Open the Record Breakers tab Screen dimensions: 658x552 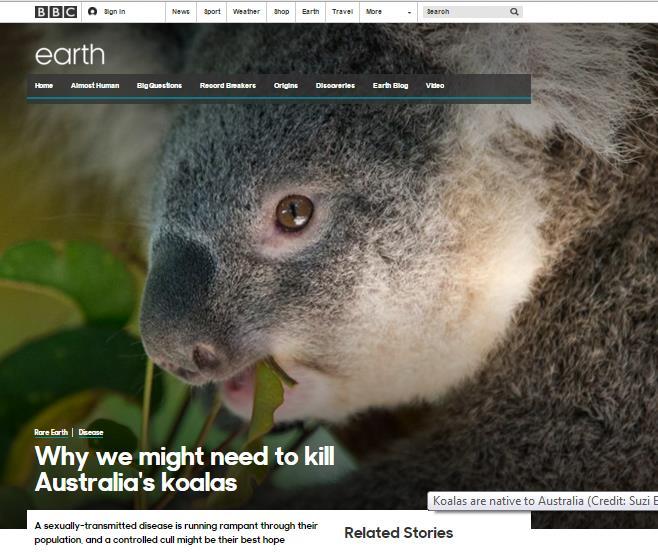pyautogui.click(x=228, y=86)
